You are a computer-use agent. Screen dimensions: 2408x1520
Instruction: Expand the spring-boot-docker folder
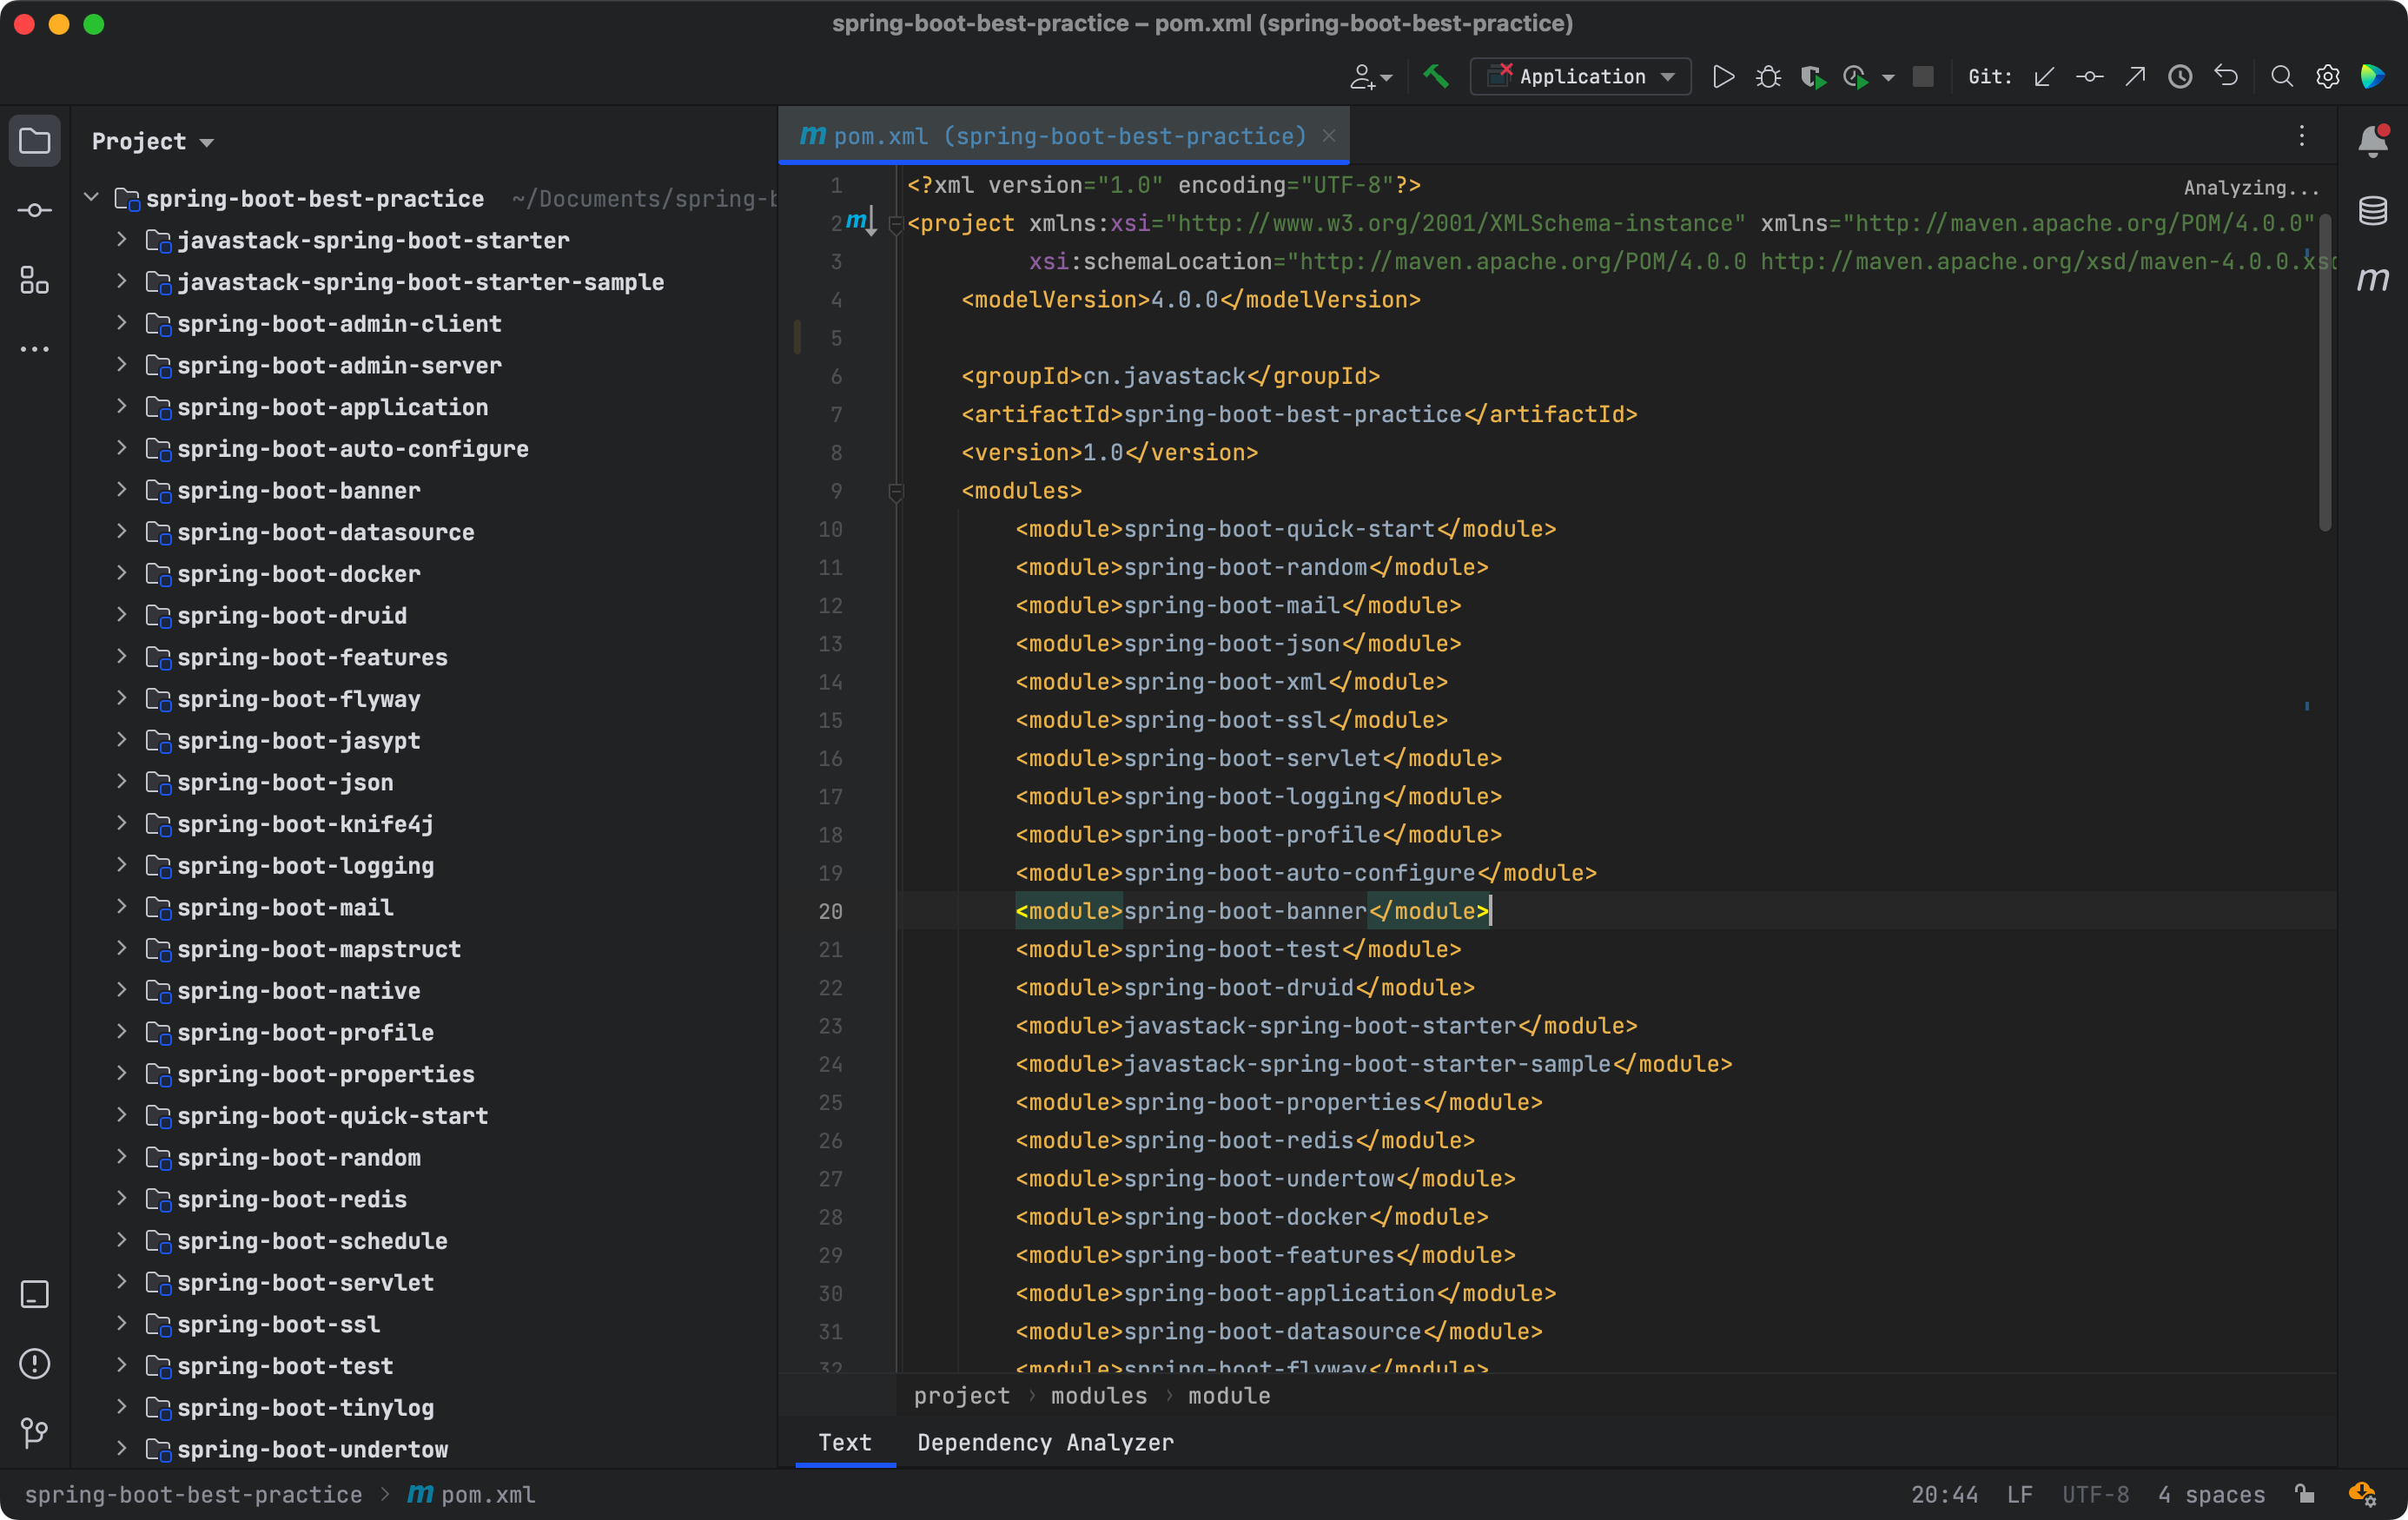tap(122, 573)
